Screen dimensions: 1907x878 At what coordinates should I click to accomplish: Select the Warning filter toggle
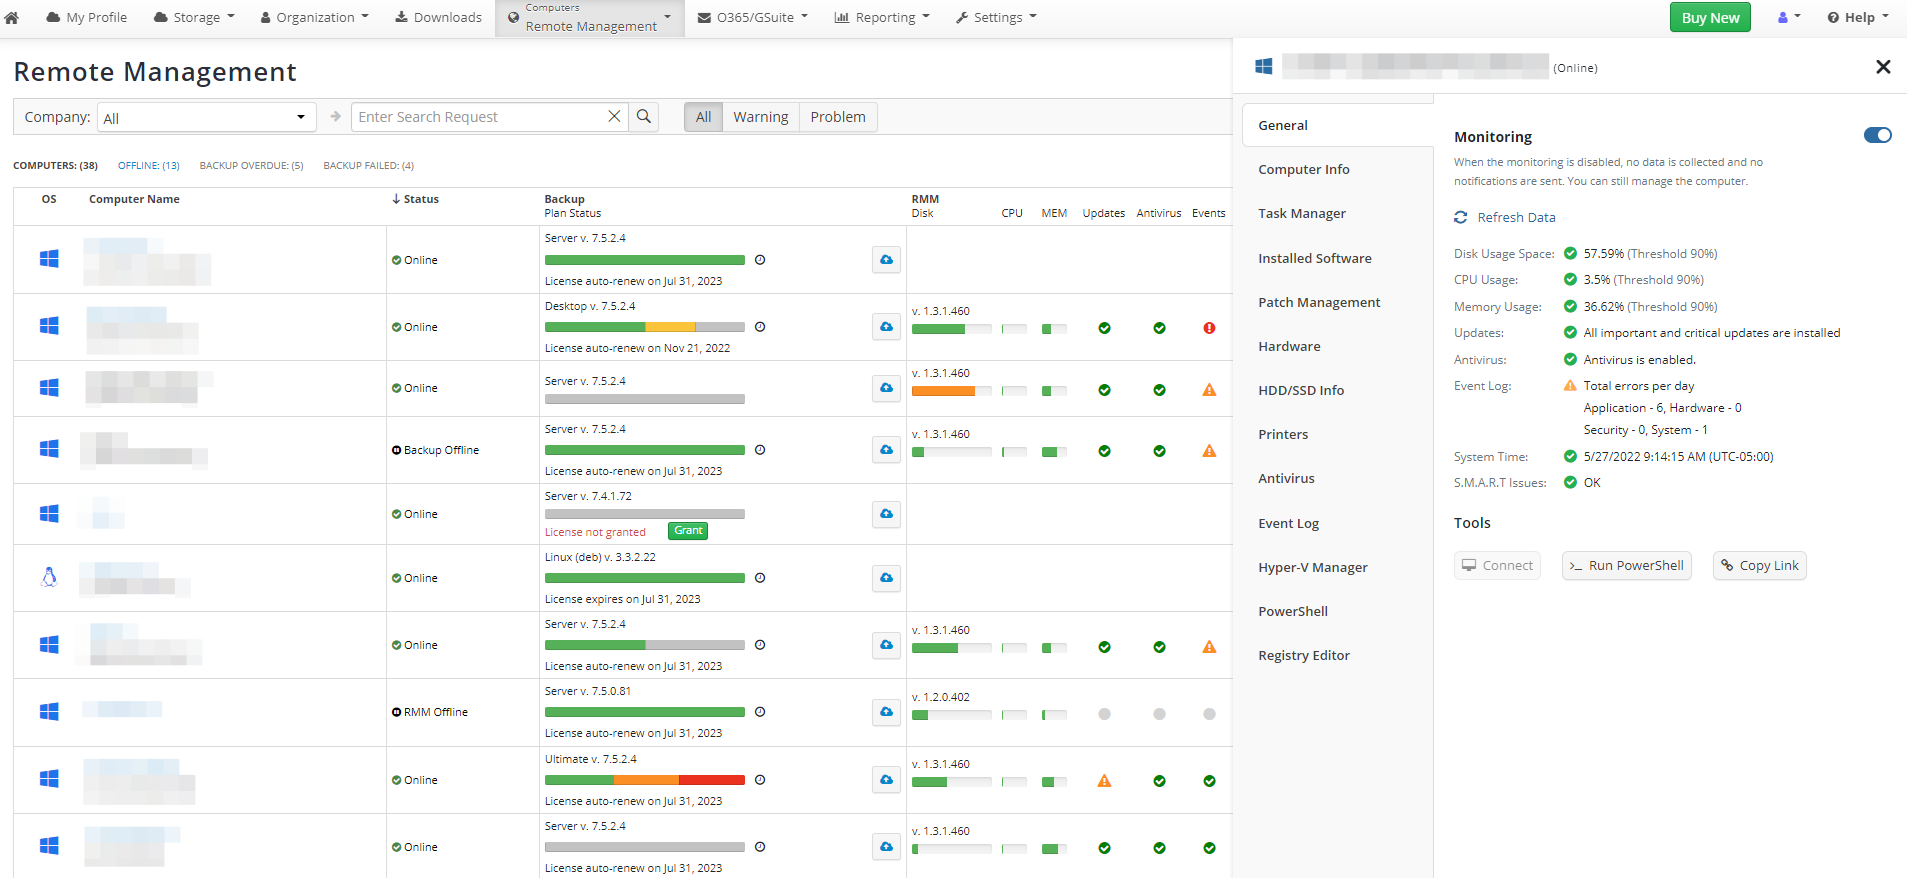(x=761, y=117)
